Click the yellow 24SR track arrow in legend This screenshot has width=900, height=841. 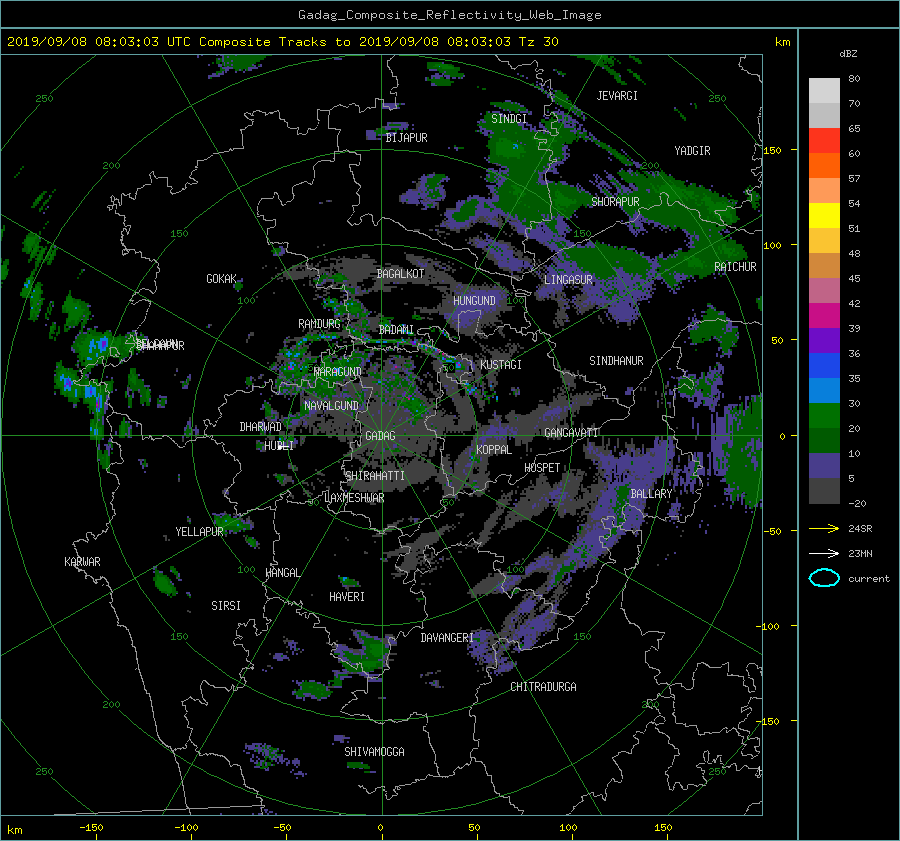point(824,528)
